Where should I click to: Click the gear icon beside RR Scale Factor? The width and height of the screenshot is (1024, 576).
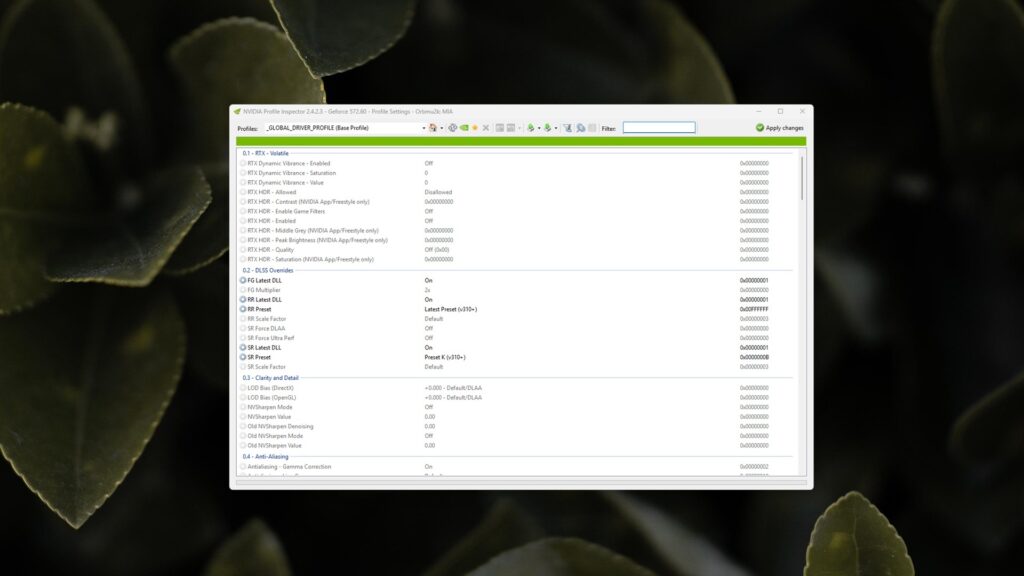coord(243,319)
